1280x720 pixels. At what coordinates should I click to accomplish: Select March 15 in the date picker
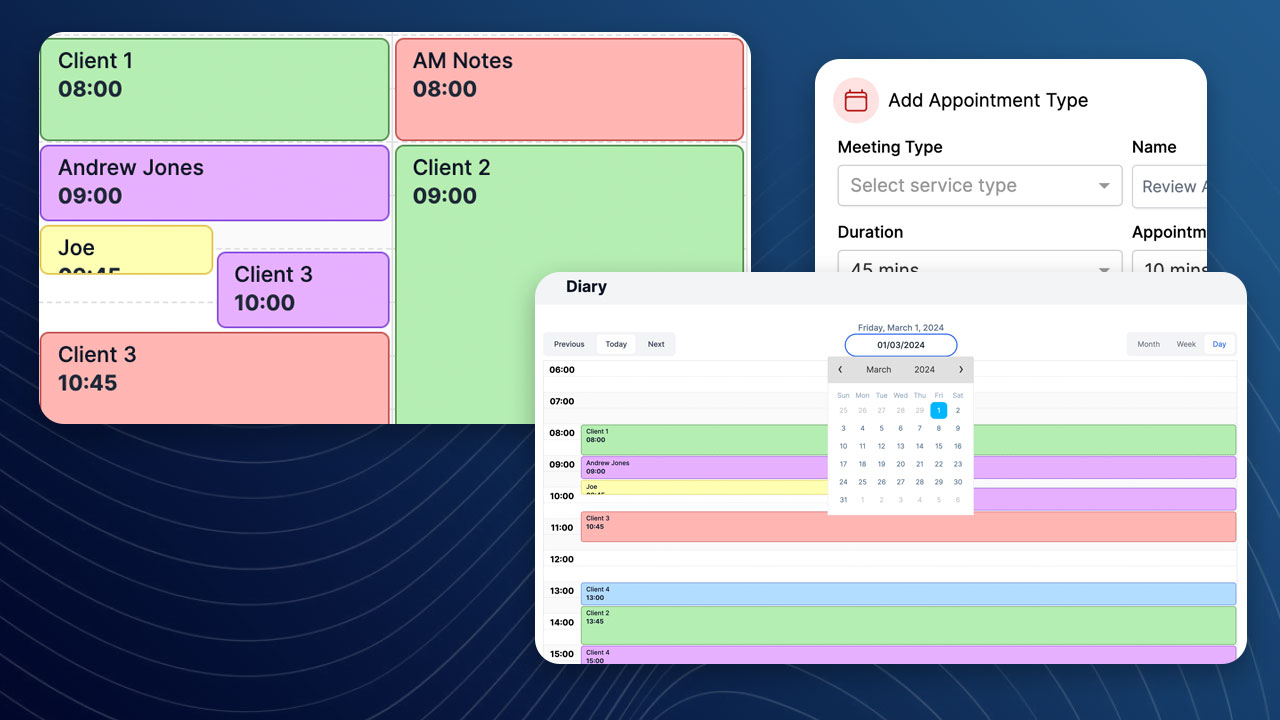(938, 446)
